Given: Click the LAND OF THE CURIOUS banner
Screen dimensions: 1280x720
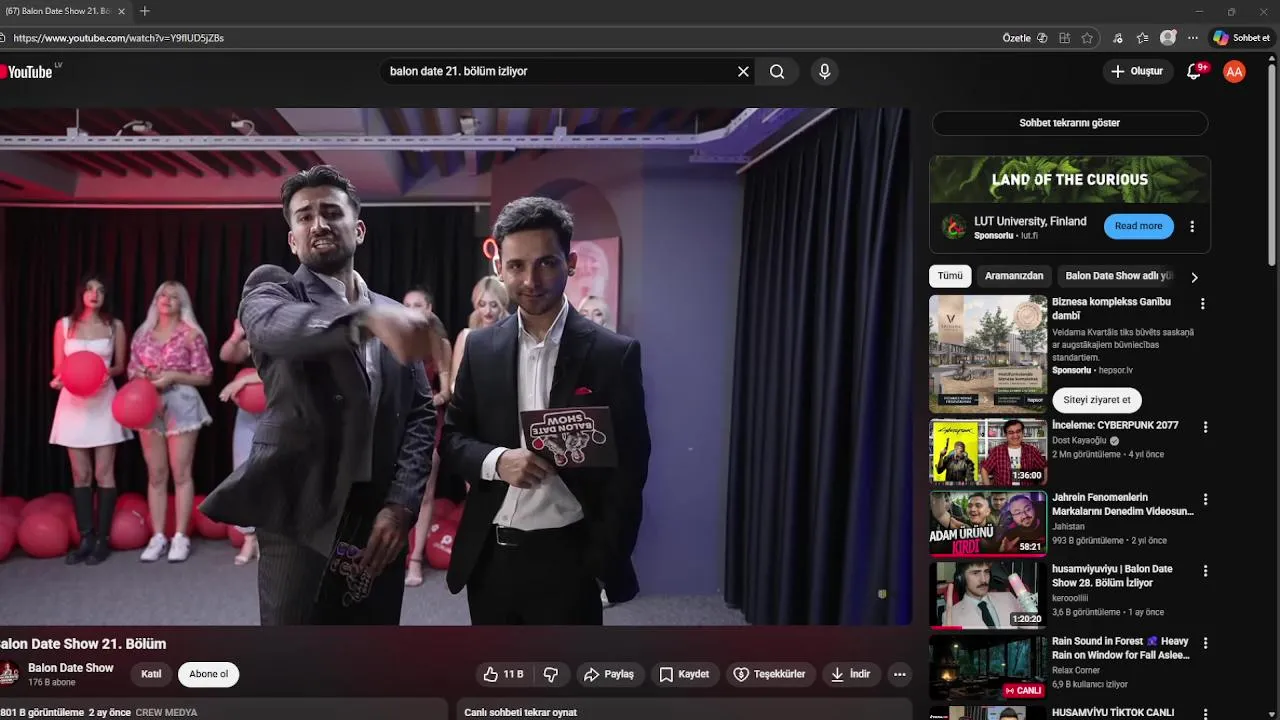Looking at the screenshot, I should pos(1070,180).
